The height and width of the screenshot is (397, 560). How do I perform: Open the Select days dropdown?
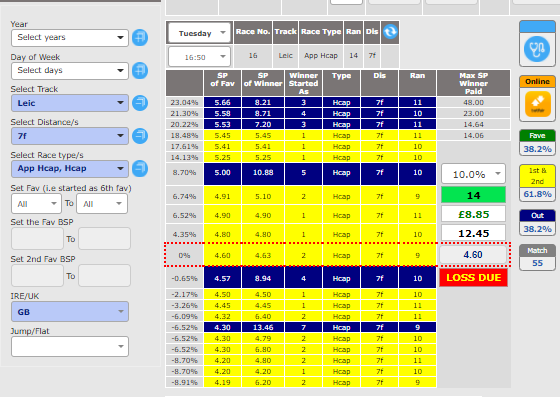(x=70, y=71)
